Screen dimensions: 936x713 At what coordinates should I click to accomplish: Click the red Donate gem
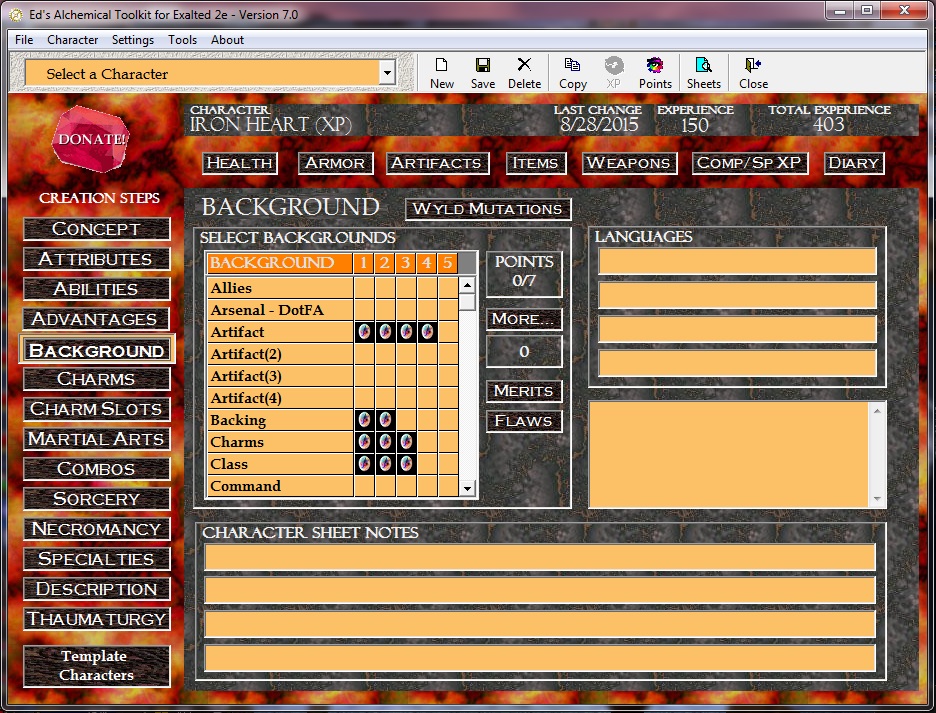[x=91, y=139]
